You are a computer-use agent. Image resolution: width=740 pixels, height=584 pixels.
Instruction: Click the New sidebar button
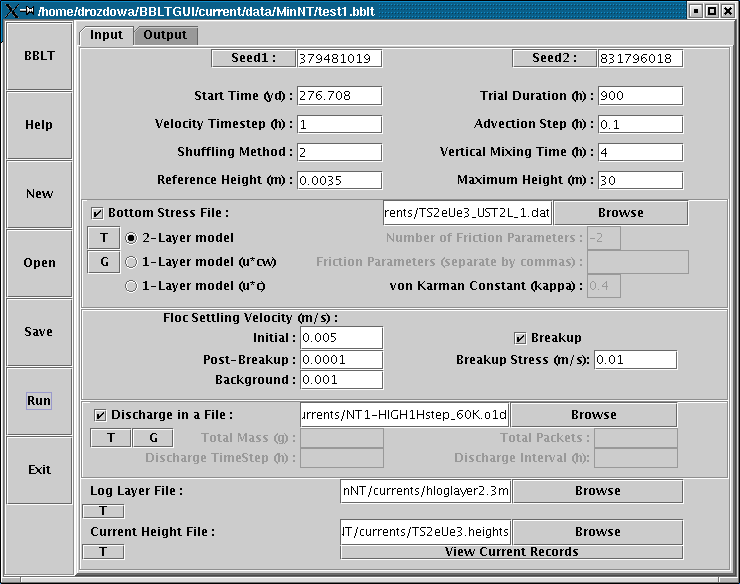click(x=39, y=194)
